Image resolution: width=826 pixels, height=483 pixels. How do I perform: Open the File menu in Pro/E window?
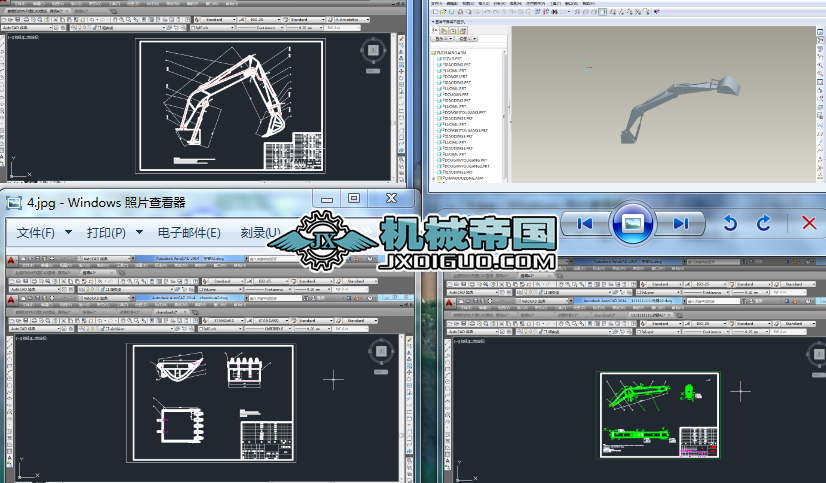pos(436,3)
